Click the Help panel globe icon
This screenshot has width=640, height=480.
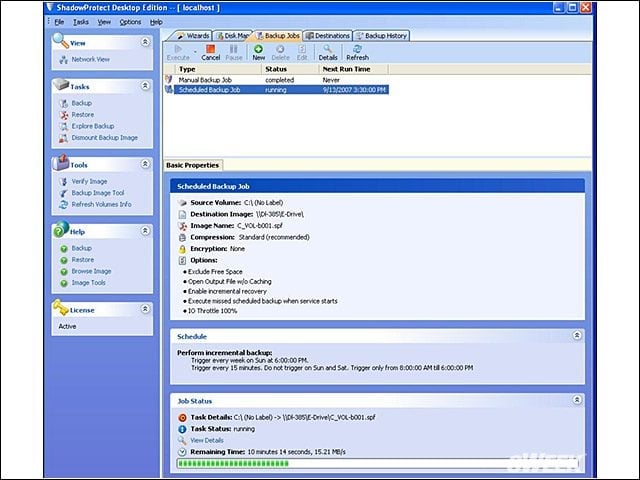pyautogui.click(x=60, y=229)
